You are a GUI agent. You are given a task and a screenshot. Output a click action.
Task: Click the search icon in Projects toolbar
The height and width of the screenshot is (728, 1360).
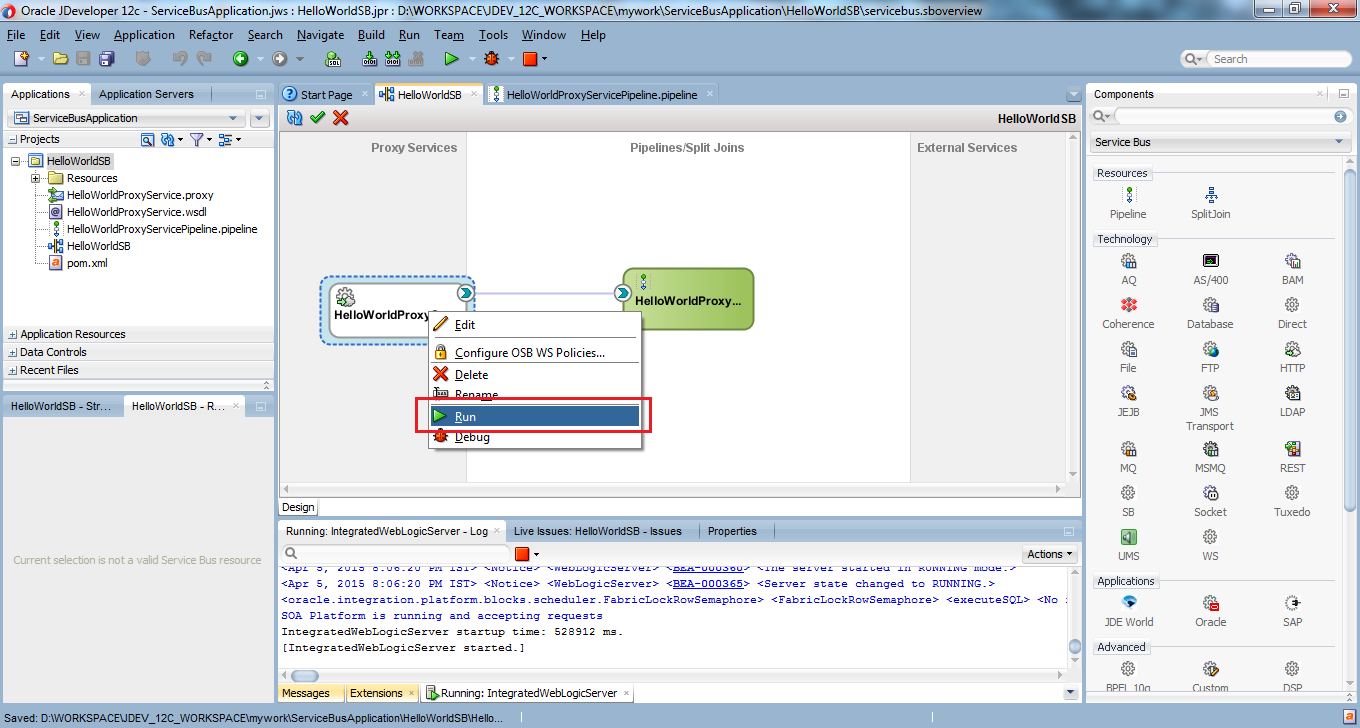coord(147,139)
